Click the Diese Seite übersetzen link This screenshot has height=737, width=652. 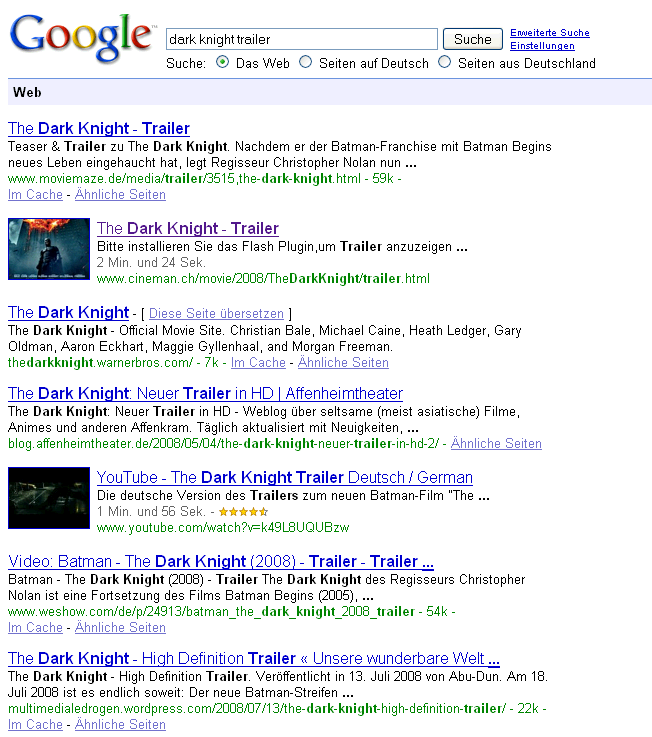click(216, 314)
